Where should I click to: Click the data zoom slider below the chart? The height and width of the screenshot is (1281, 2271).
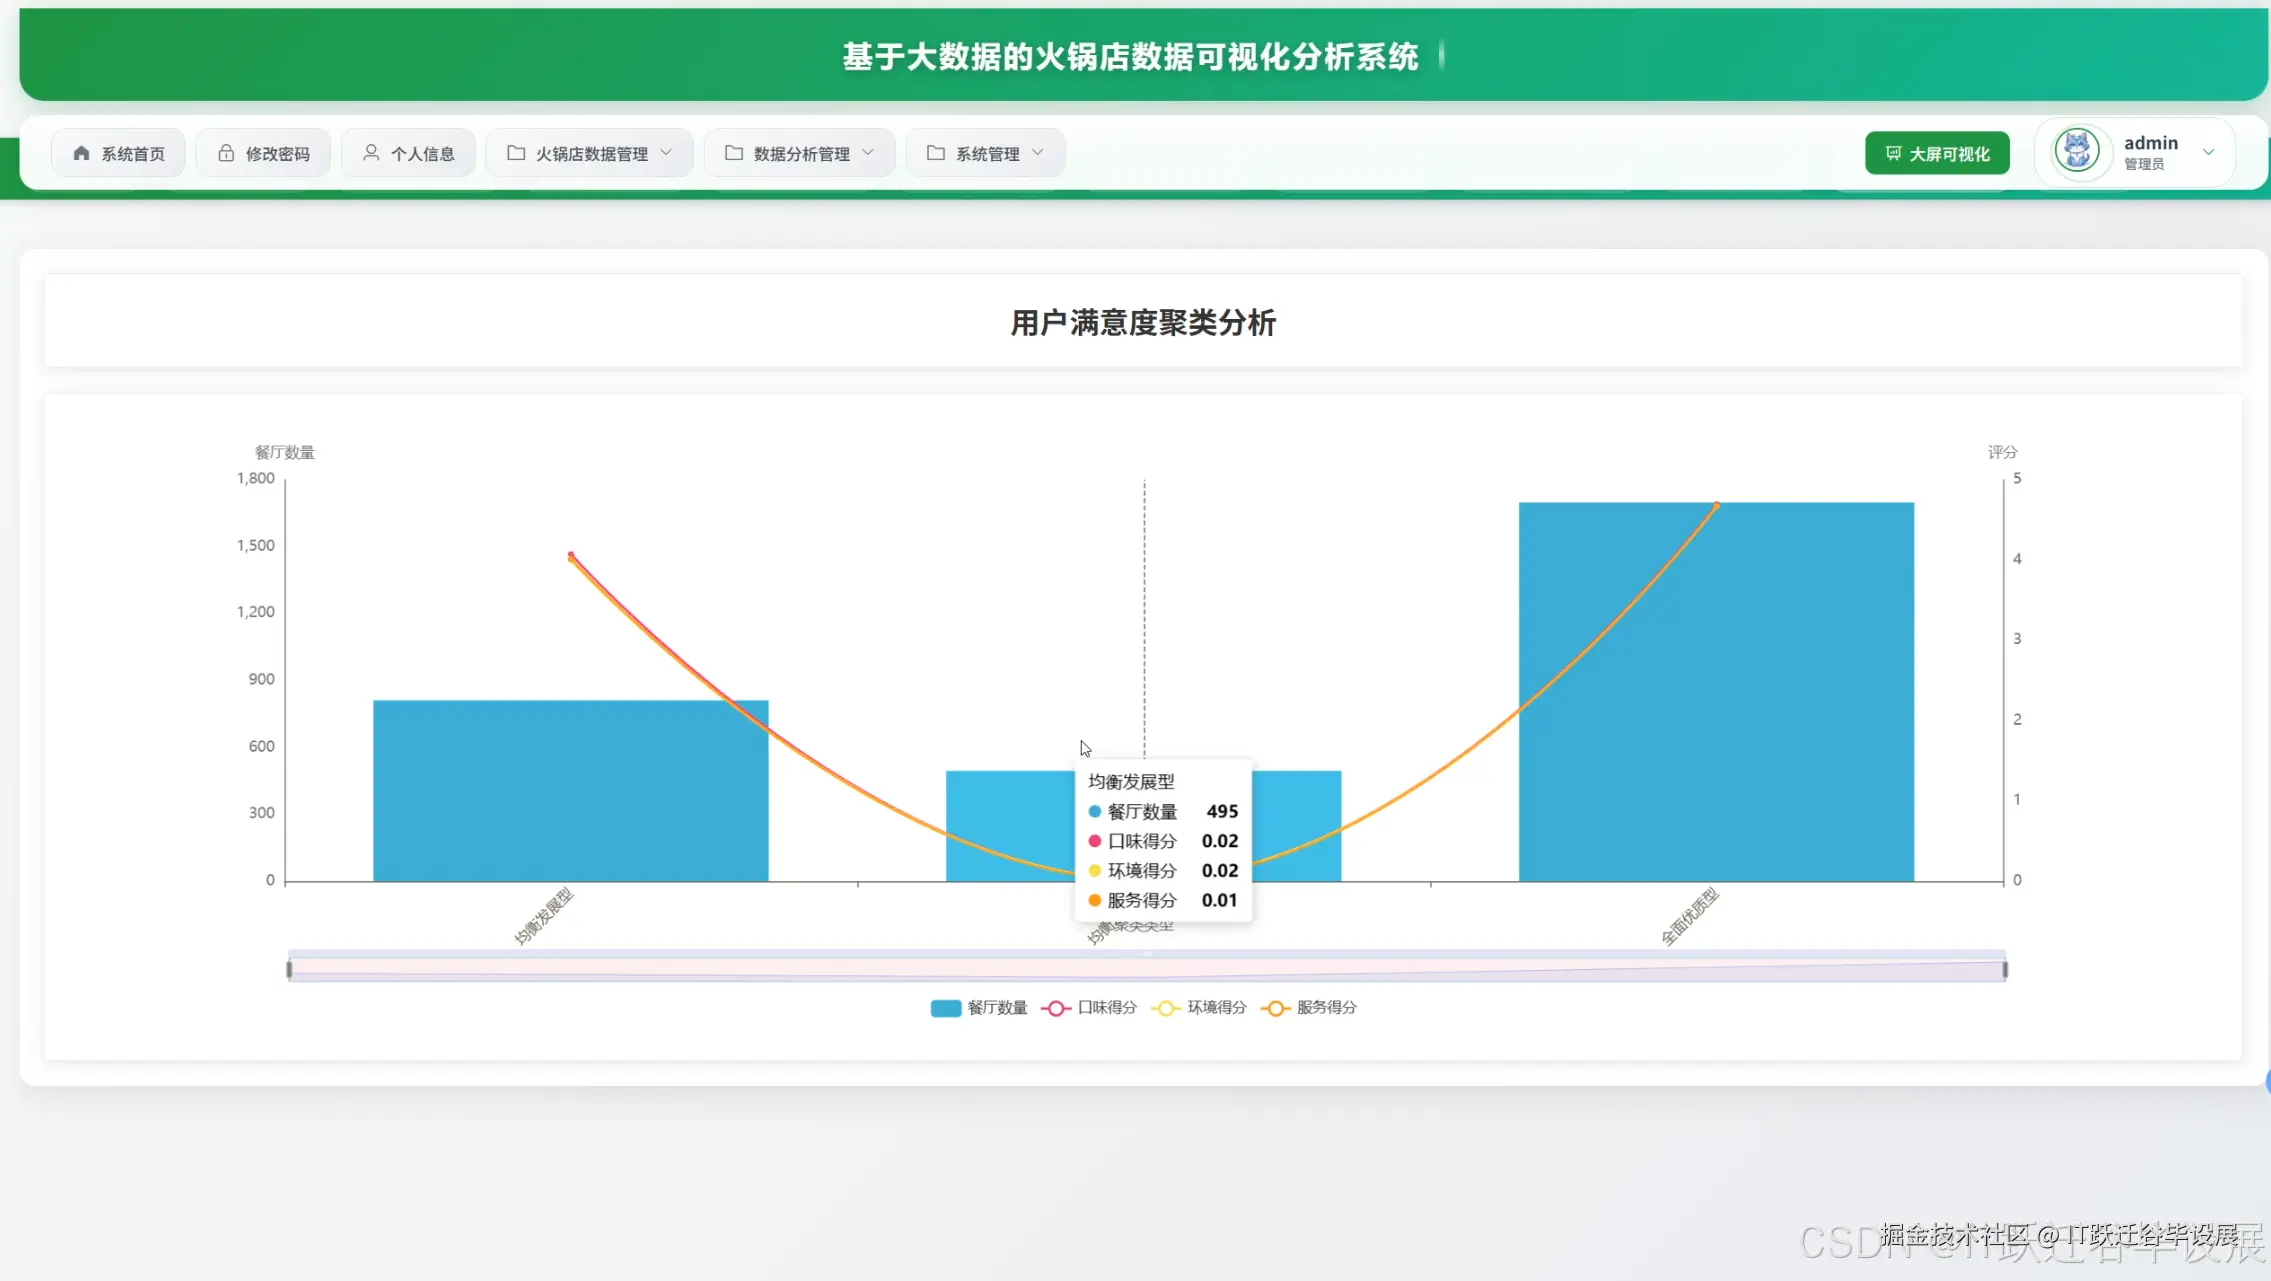tap(1148, 966)
